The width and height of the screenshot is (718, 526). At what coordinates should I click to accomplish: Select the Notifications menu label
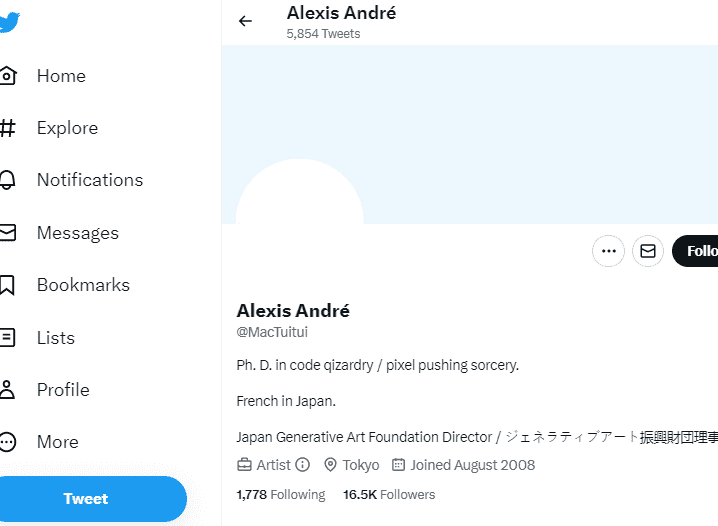coord(90,180)
